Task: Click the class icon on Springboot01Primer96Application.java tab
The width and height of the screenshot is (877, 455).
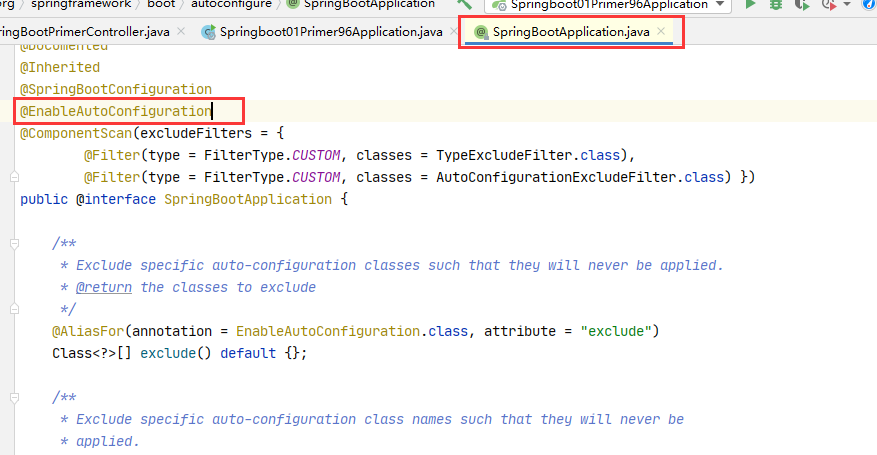Action: [208, 32]
